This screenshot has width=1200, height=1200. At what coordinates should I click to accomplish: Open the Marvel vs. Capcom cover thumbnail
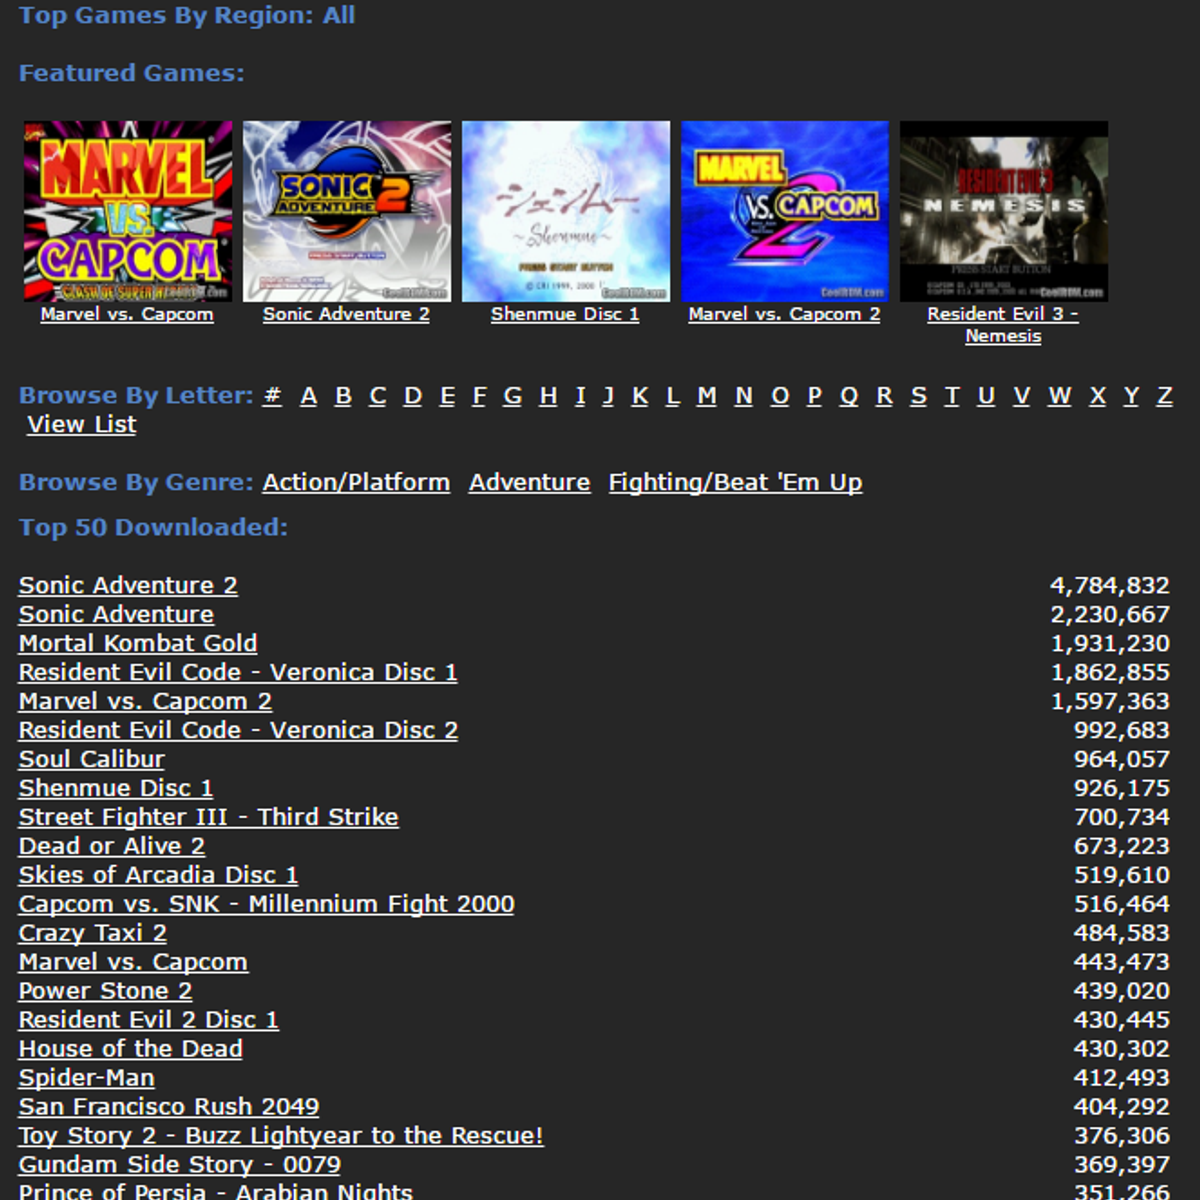click(x=128, y=211)
